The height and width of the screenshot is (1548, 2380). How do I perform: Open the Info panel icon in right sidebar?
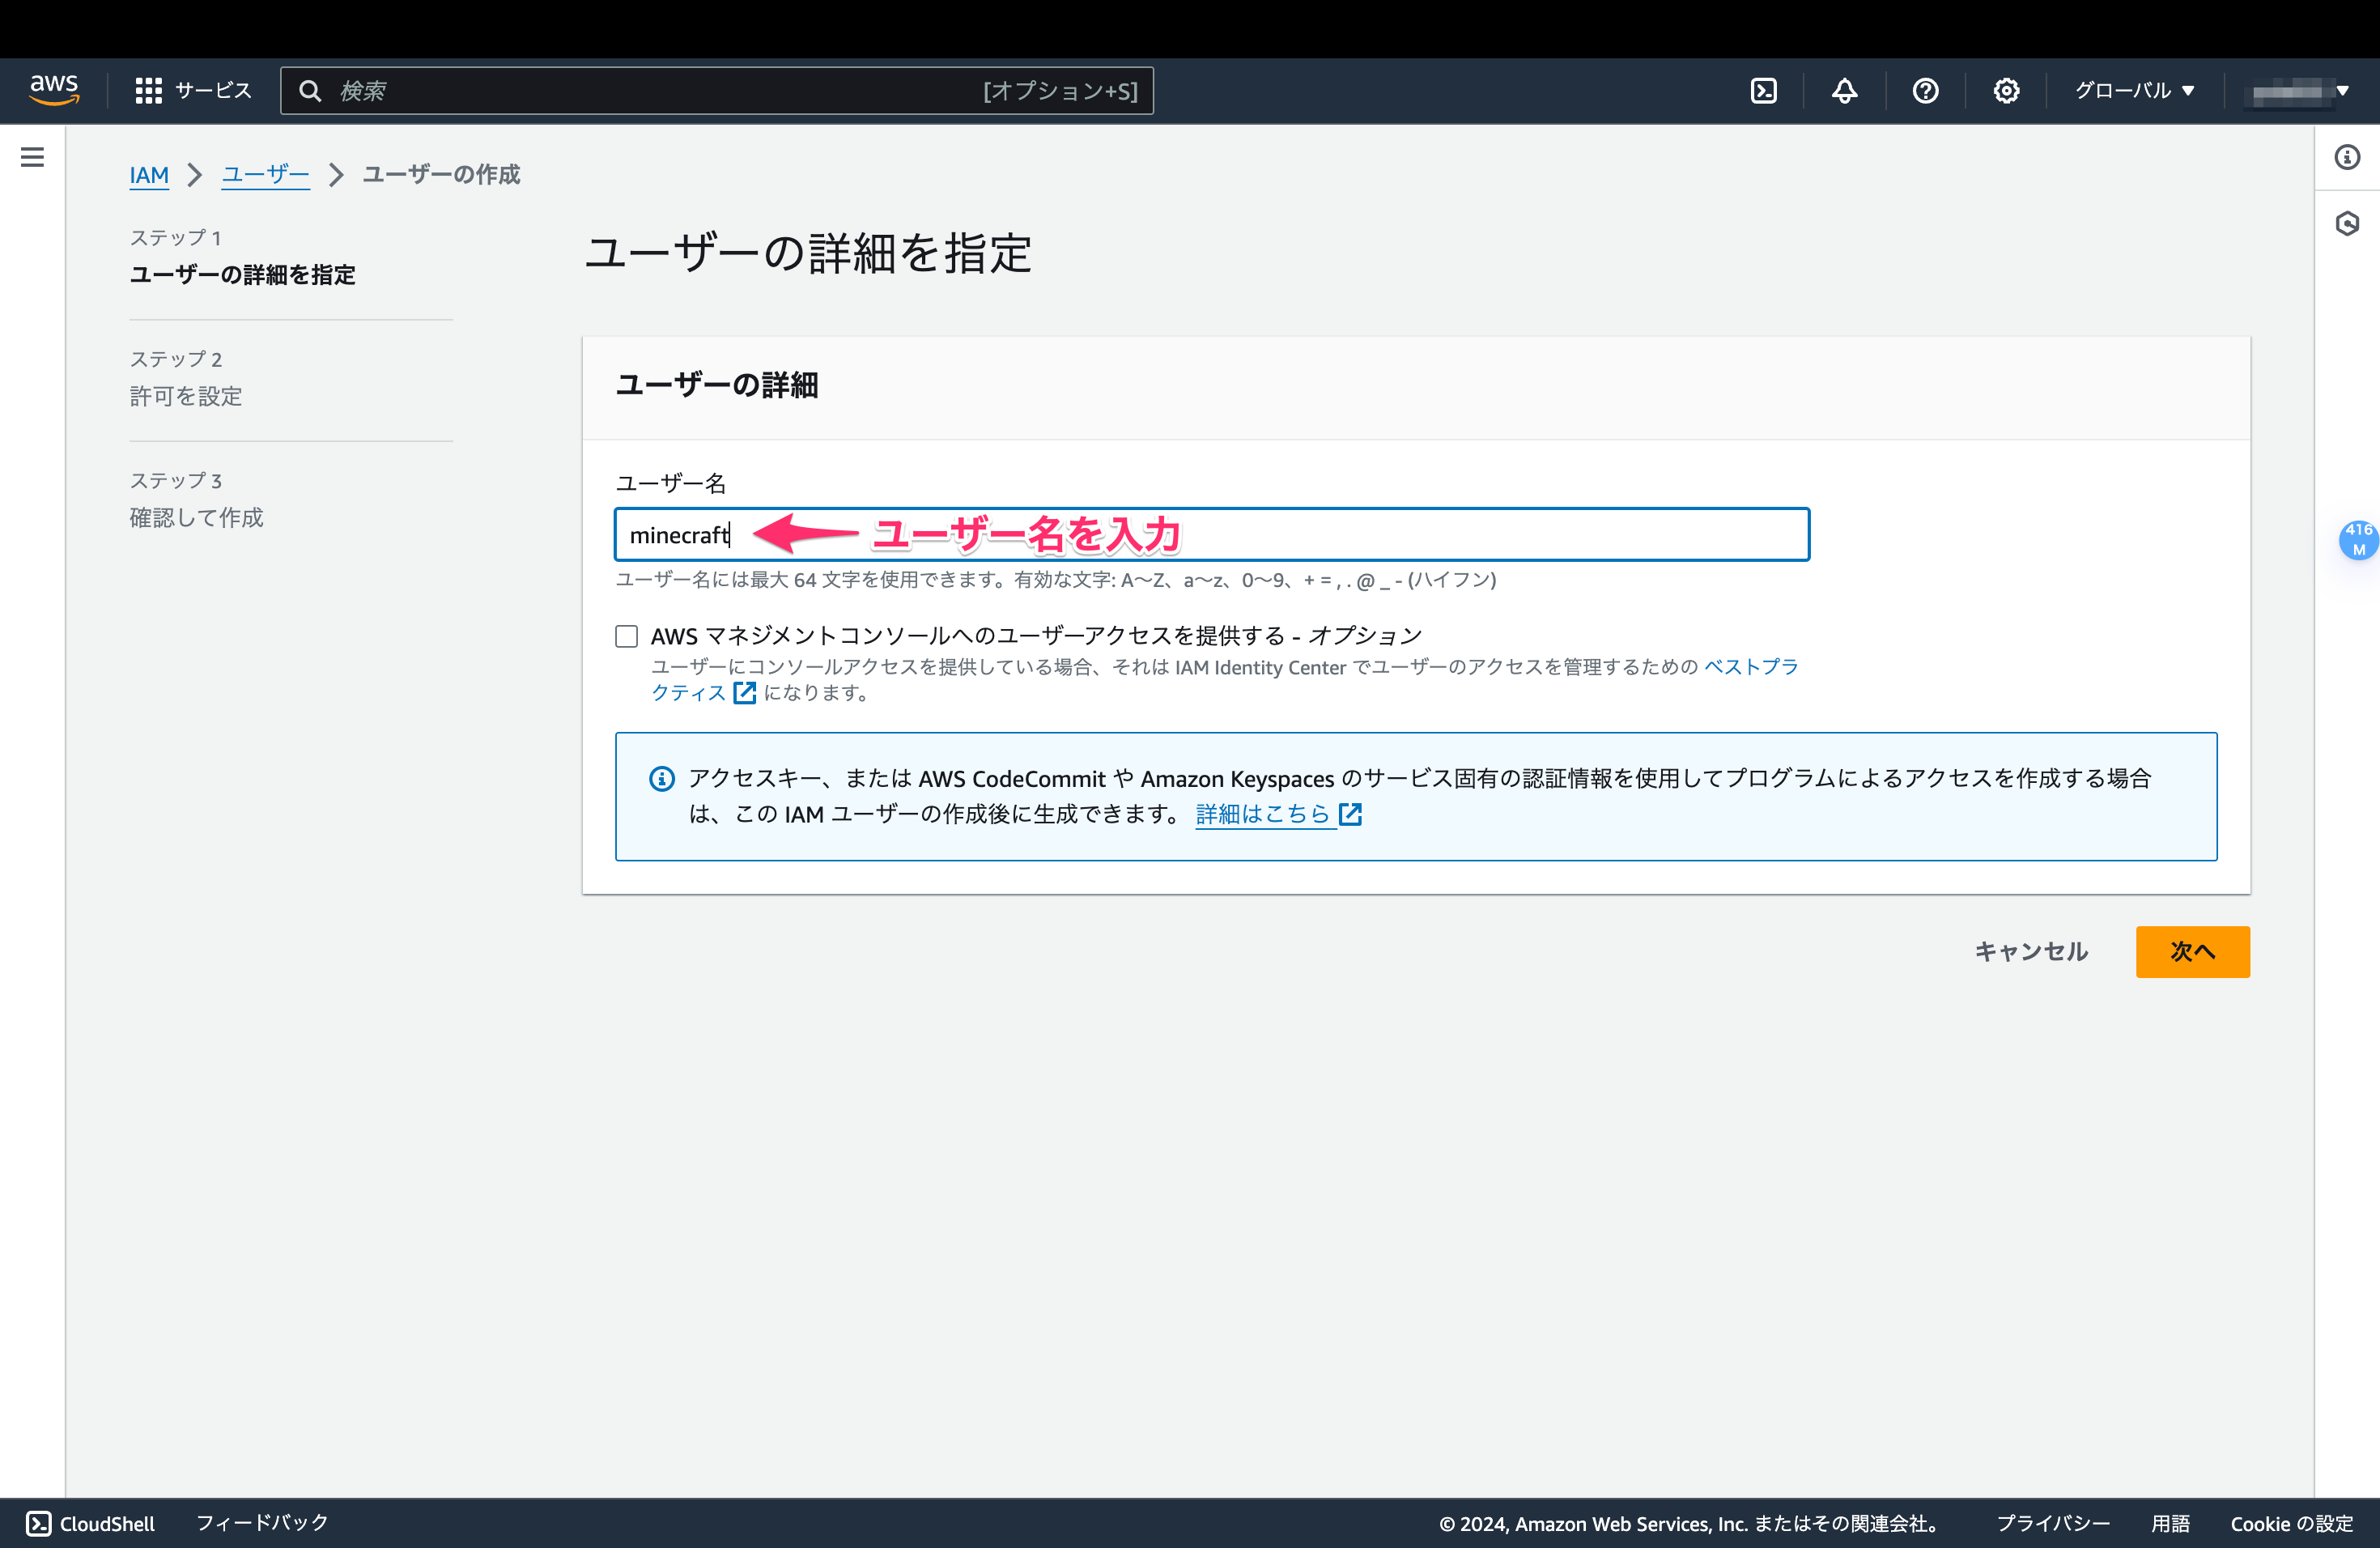(2348, 157)
